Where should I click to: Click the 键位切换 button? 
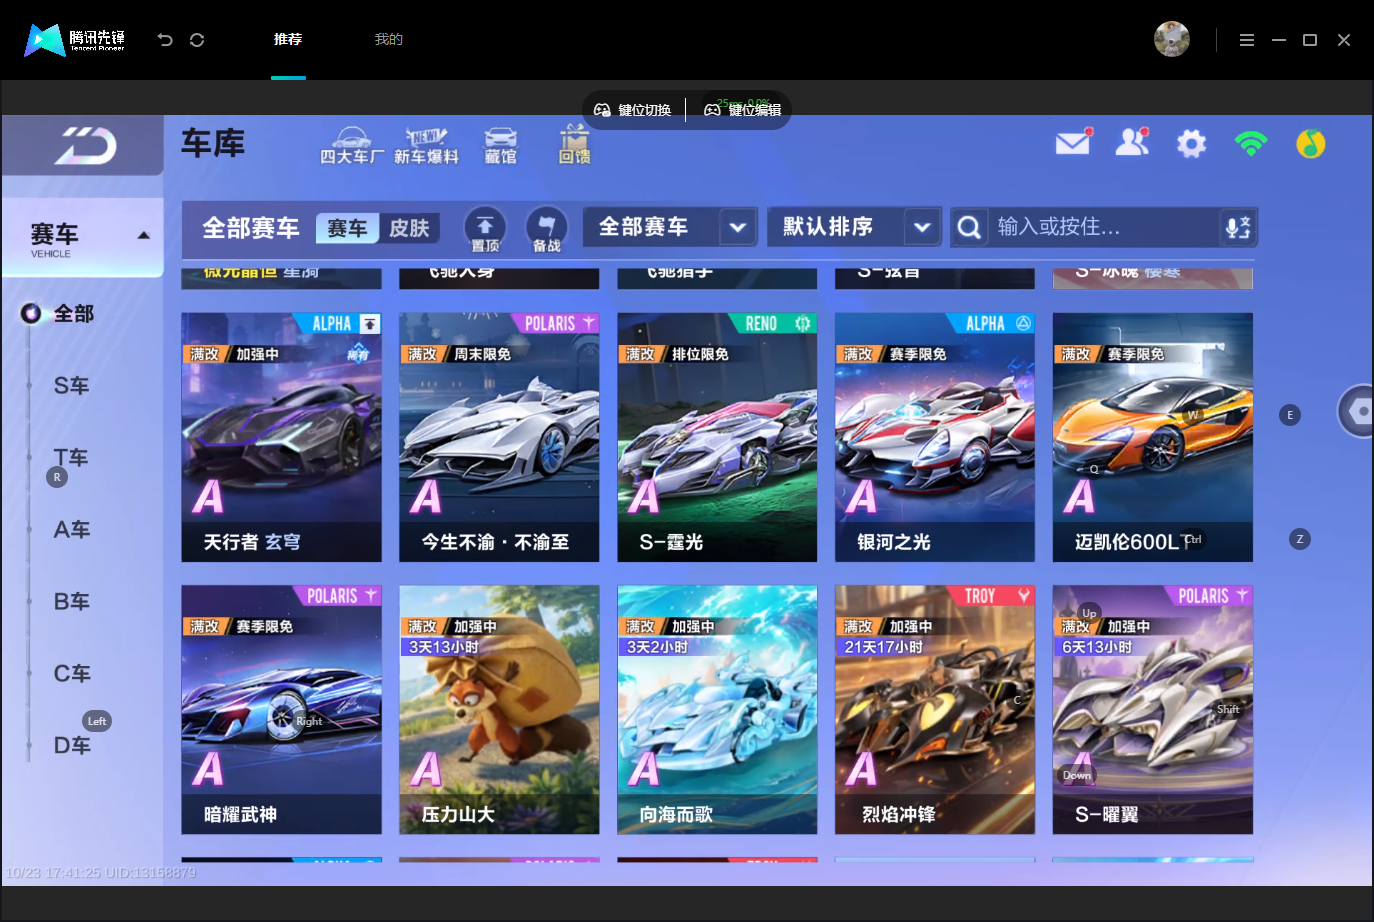pyautogui.click(x=633, y=110)
